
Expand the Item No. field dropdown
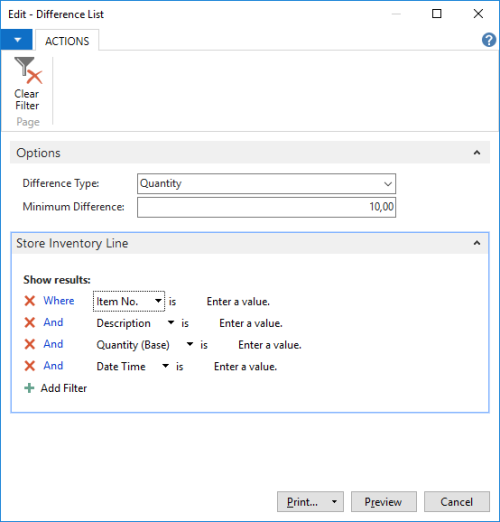pyautogui.click(x=158, y=301)
